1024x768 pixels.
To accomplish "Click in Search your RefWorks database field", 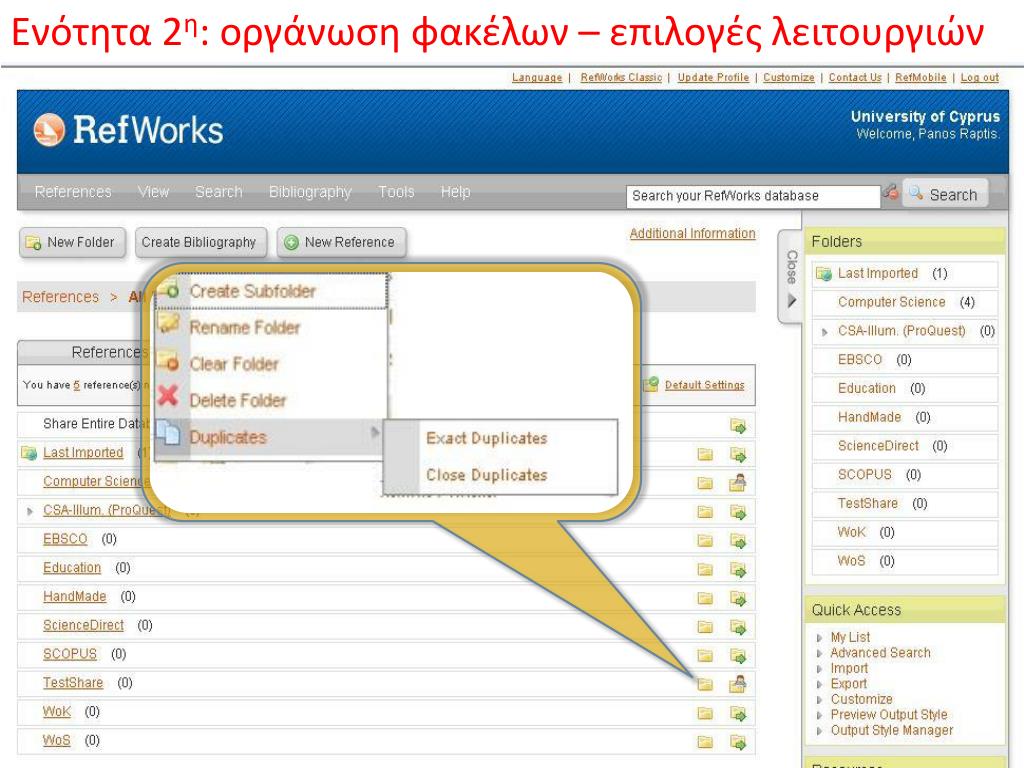I will tap(753, 196).
